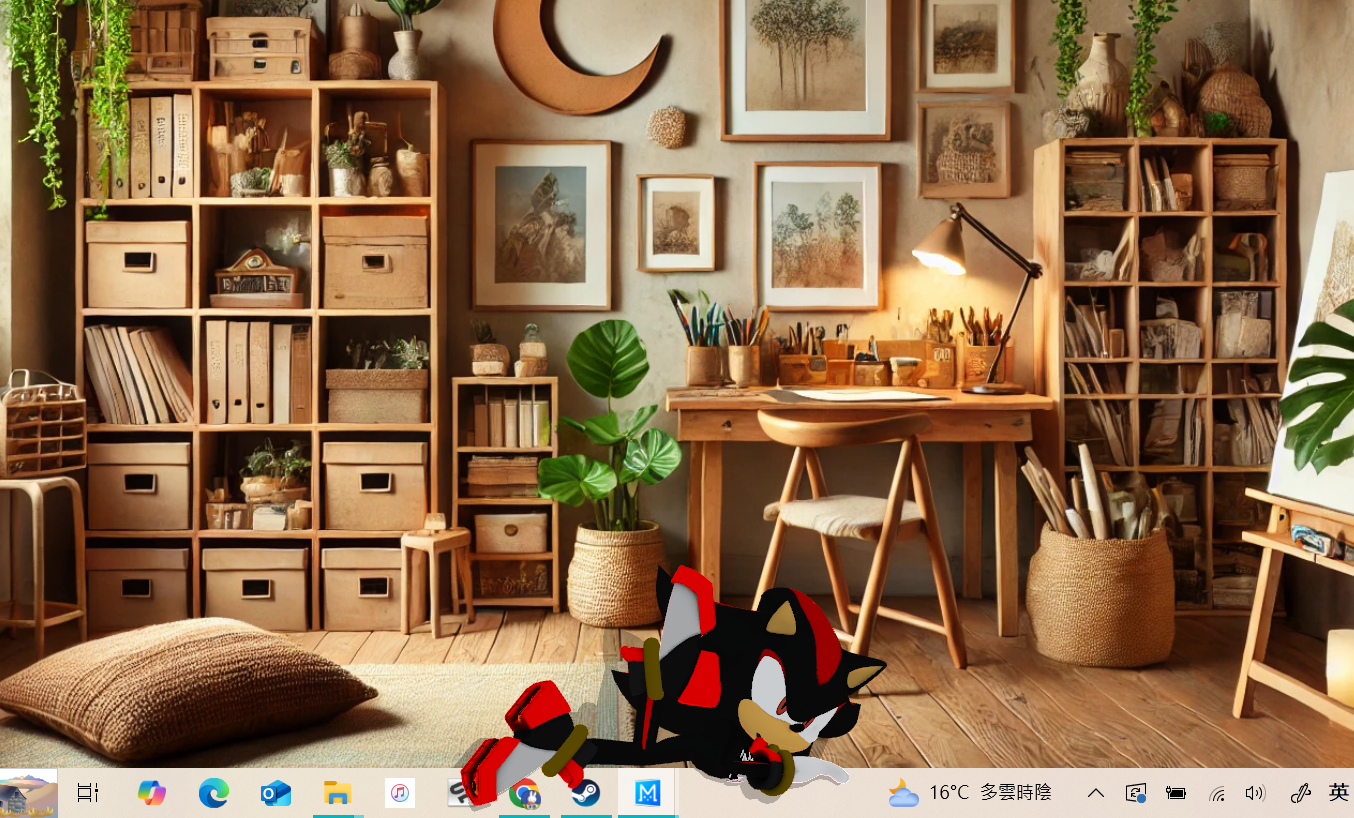Open the Search highlights image at taskbar start
Screen dimensions: 1354x818
click(28, 794)
